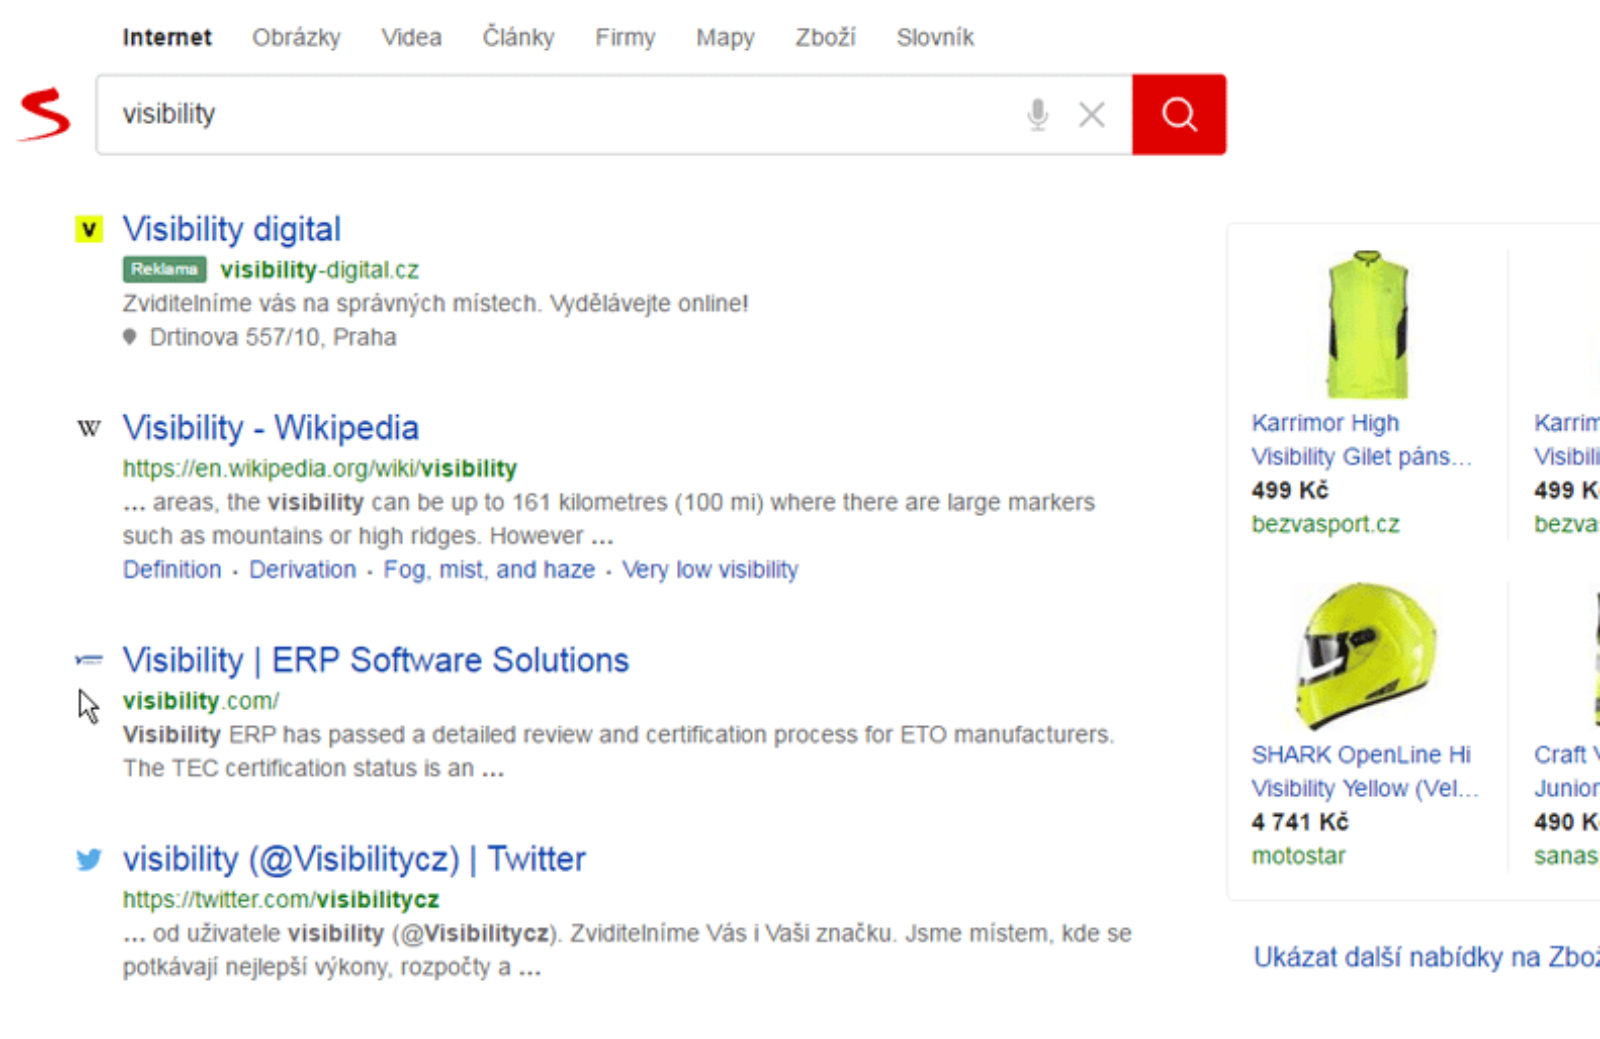Go to the Zboží tab
The height and width of the screenshot is (1039, 1600).
coord(825,38)
